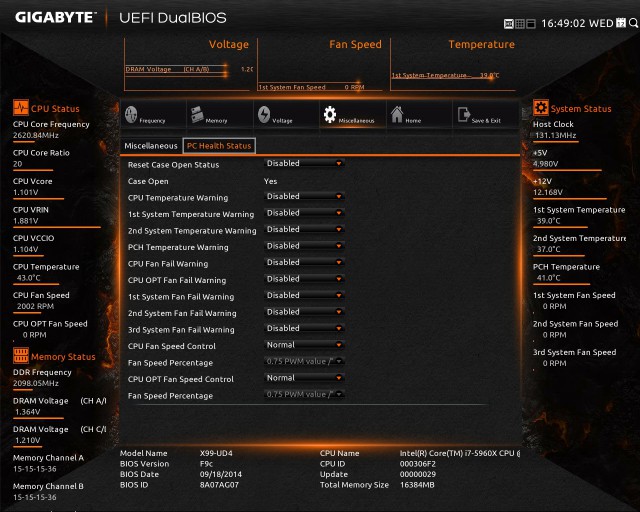Click CPU ID value 000306F2
Viewport: 640px width, 512px height.
click(418, 464)
